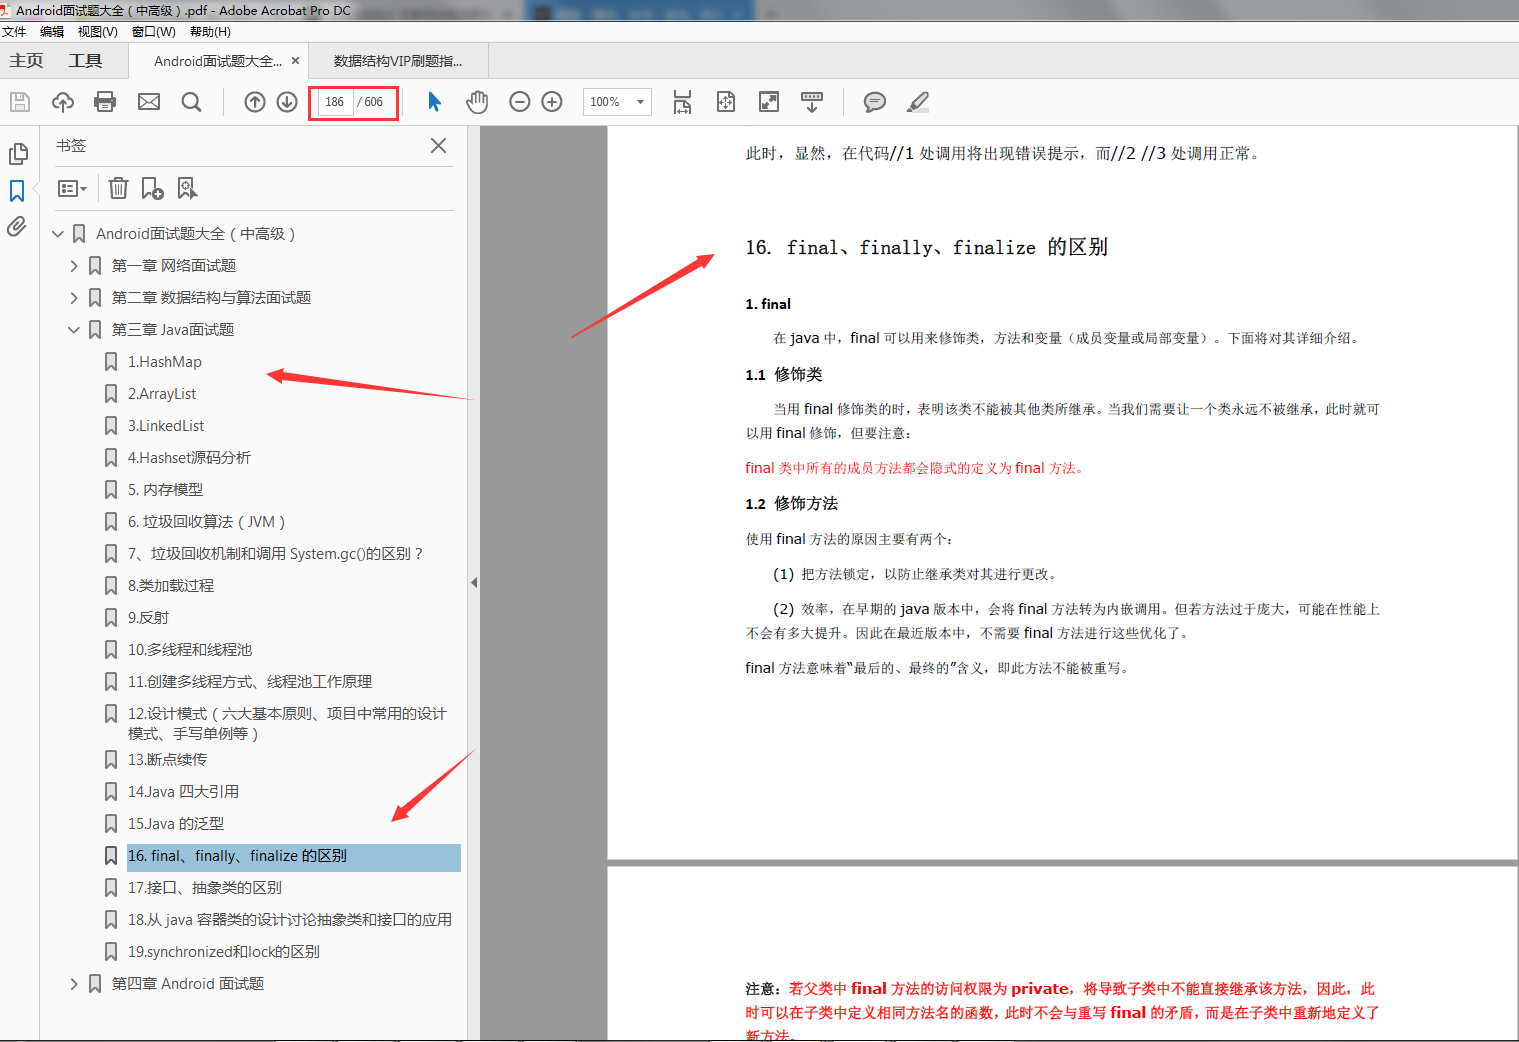Close the Android面试题大全 document tab

295,61
